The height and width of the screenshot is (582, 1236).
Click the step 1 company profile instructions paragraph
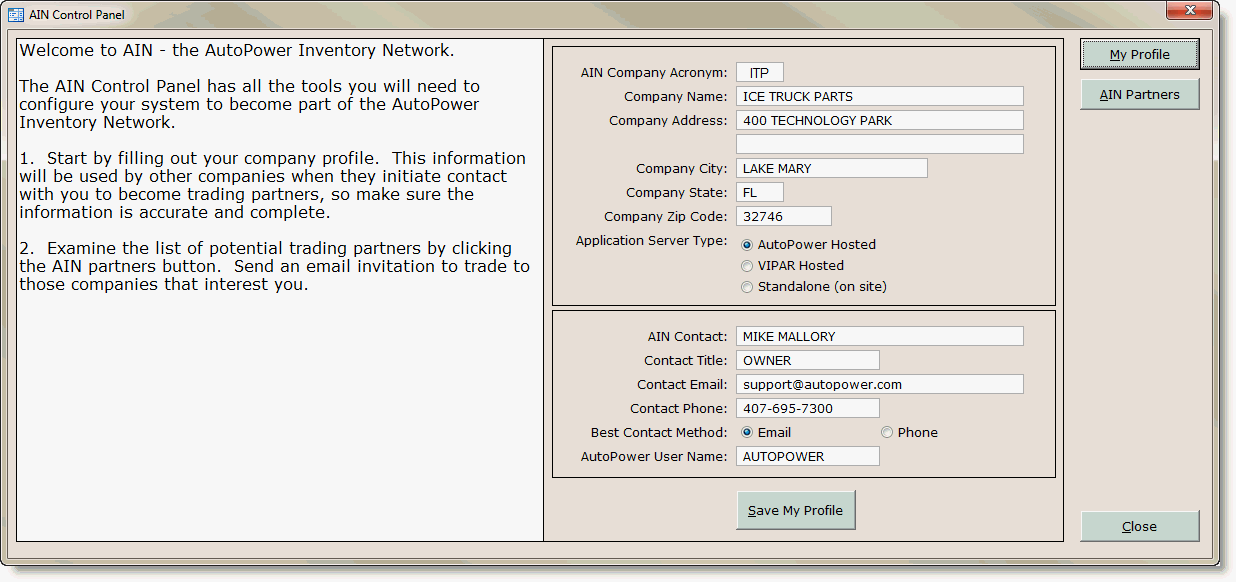coord(273,185)
